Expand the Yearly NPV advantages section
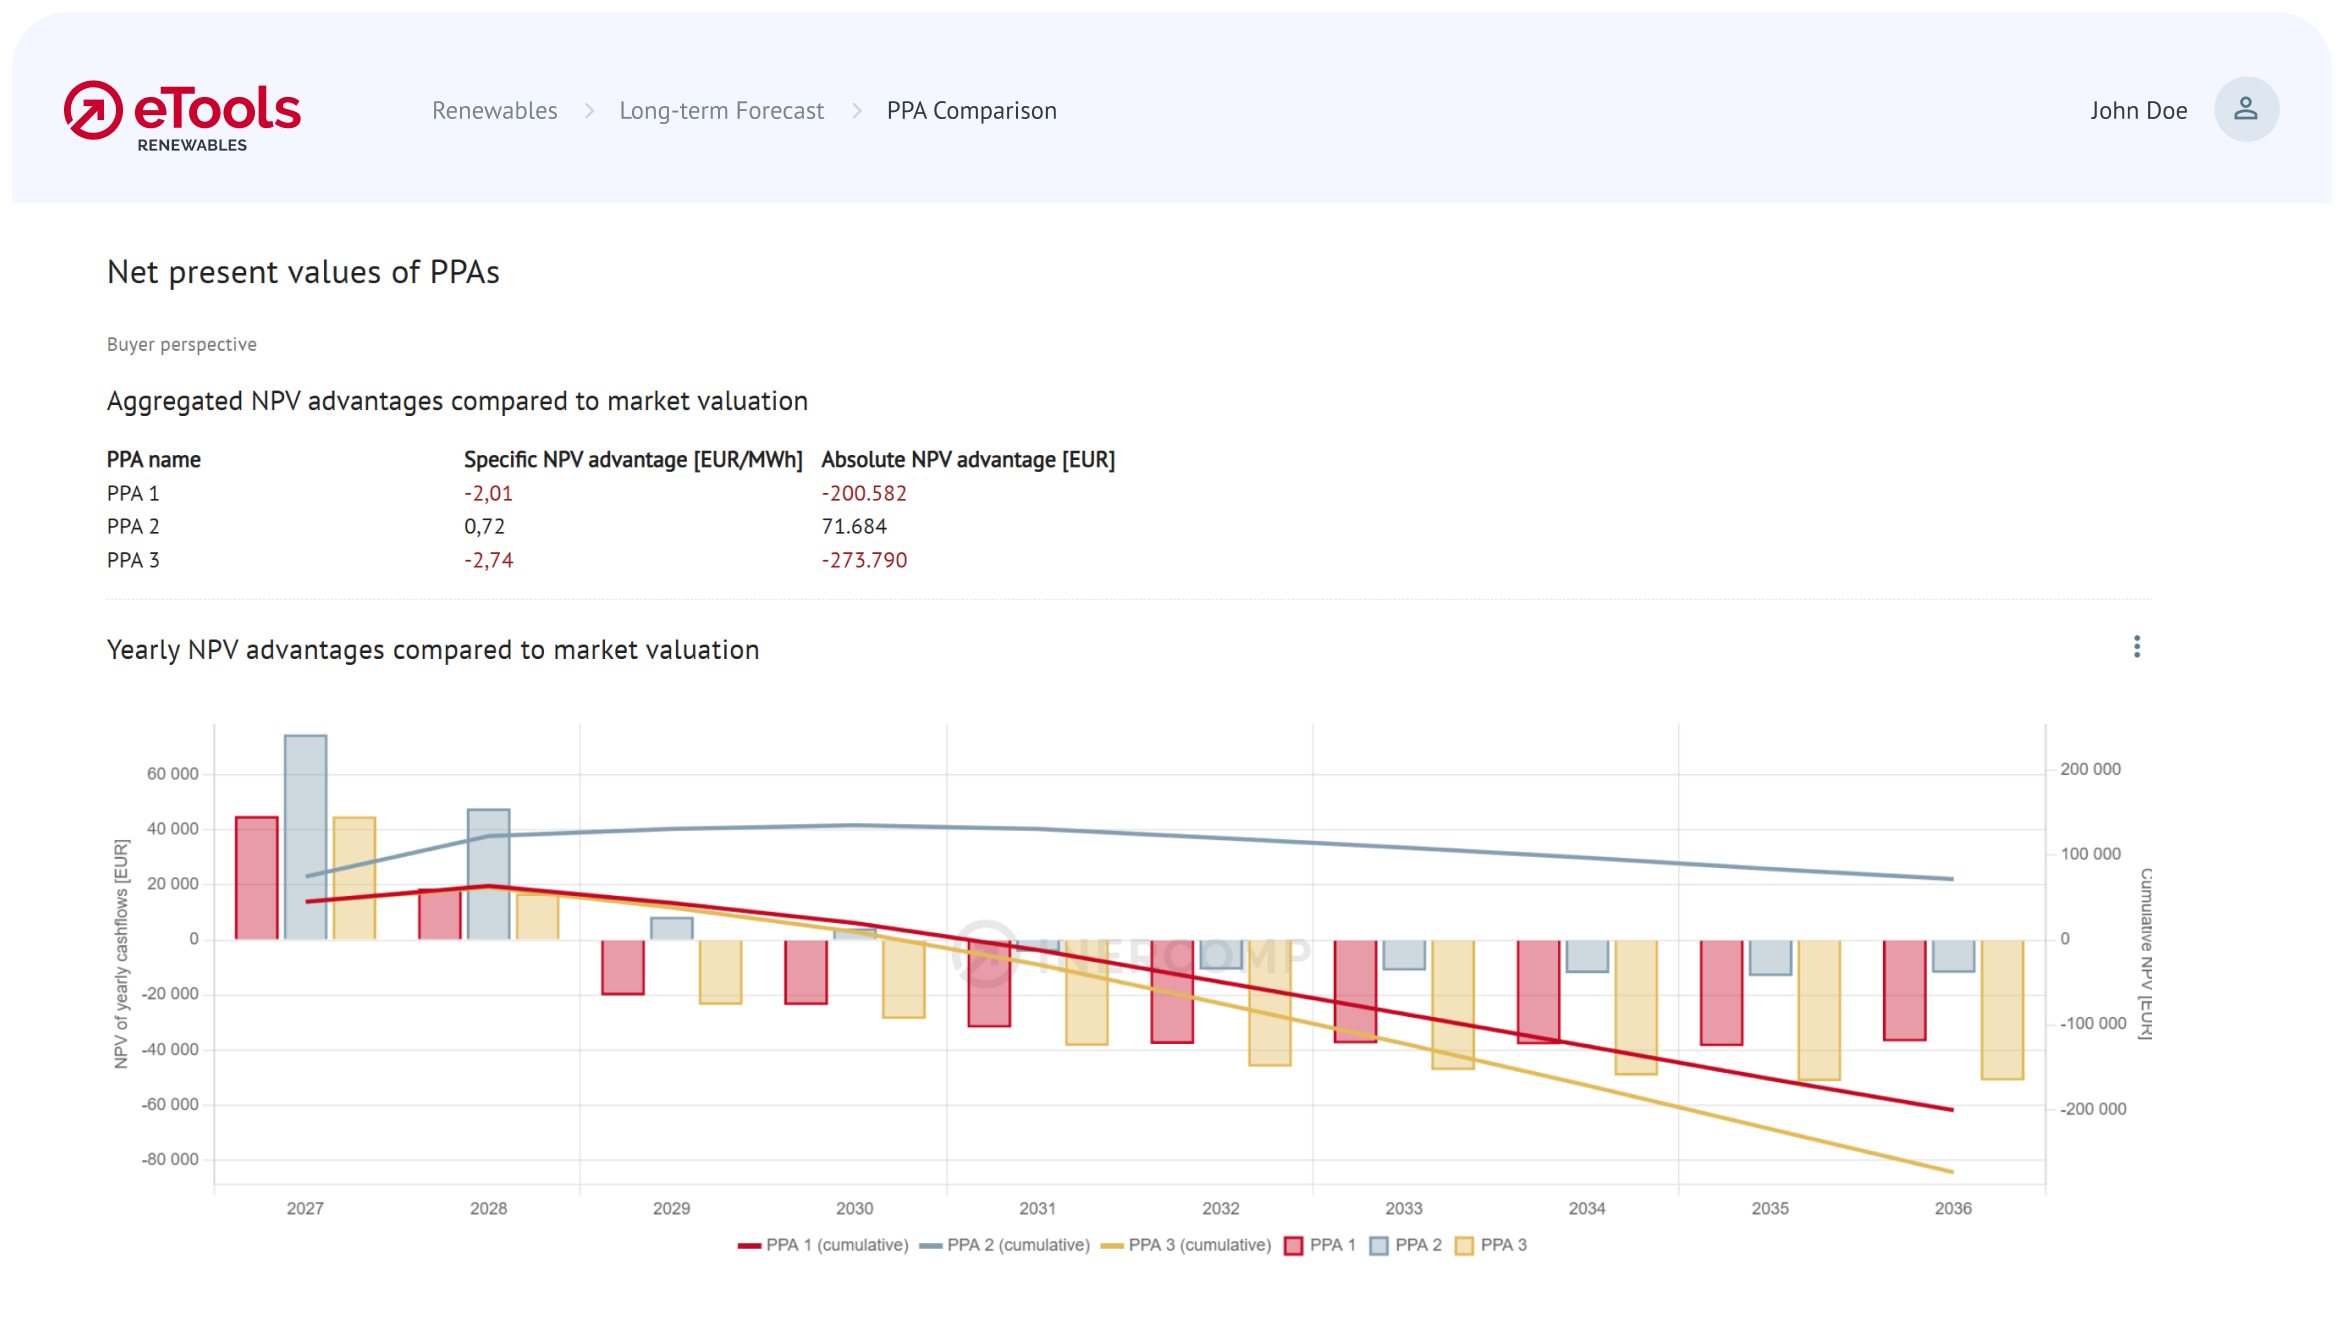This screenshot has height=1331, width=2344. coord(432,649)
